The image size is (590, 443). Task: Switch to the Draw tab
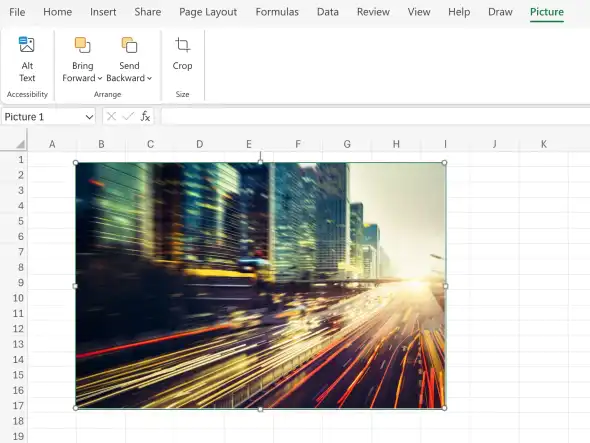pos(500,12)
